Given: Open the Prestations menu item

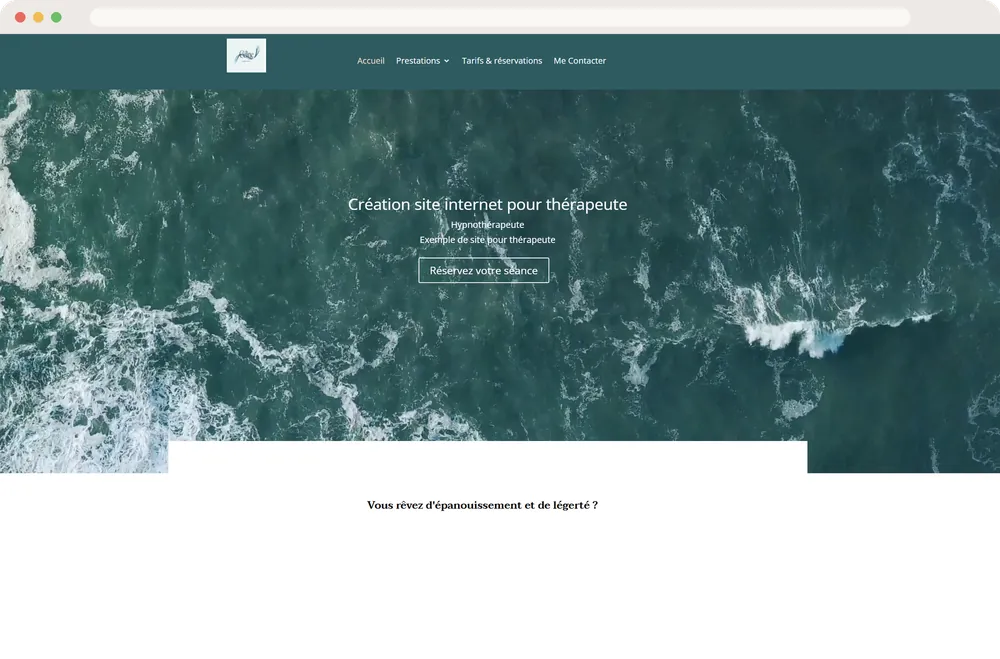Looking at the screenshot, I should coord(418,61).
